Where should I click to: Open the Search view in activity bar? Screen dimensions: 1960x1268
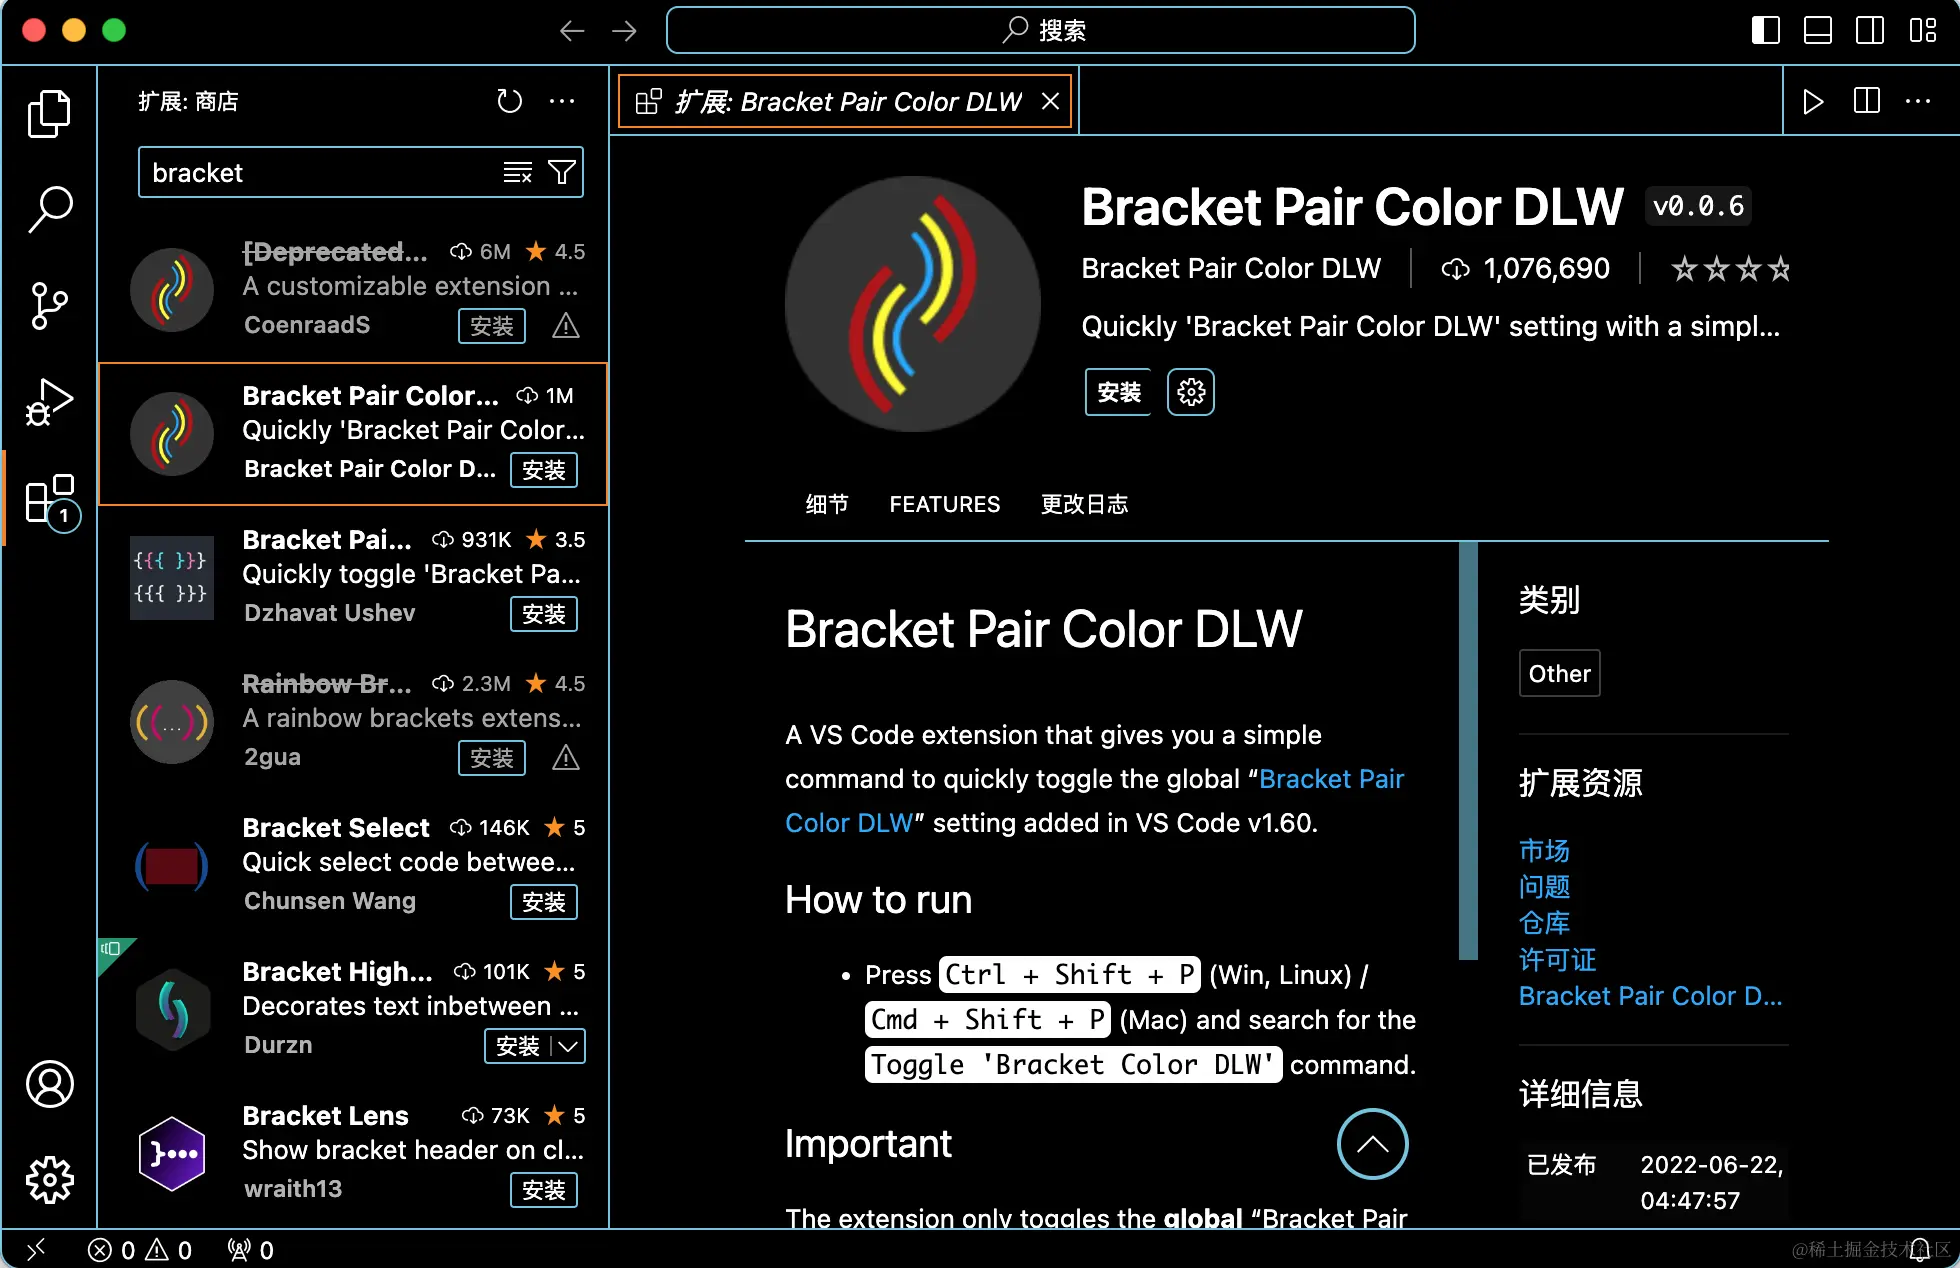click(x=49, y=210)
